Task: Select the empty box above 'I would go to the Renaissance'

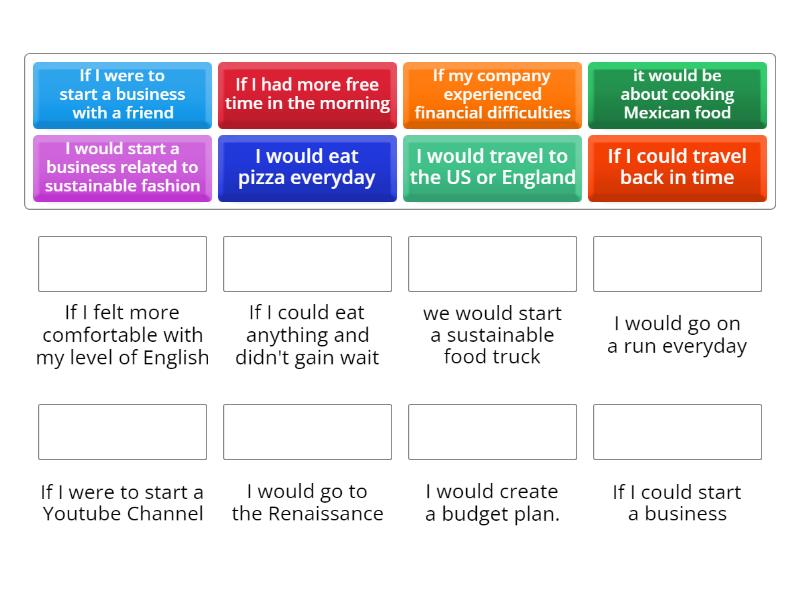Action: pyautogui.click(x=307, y=432)
